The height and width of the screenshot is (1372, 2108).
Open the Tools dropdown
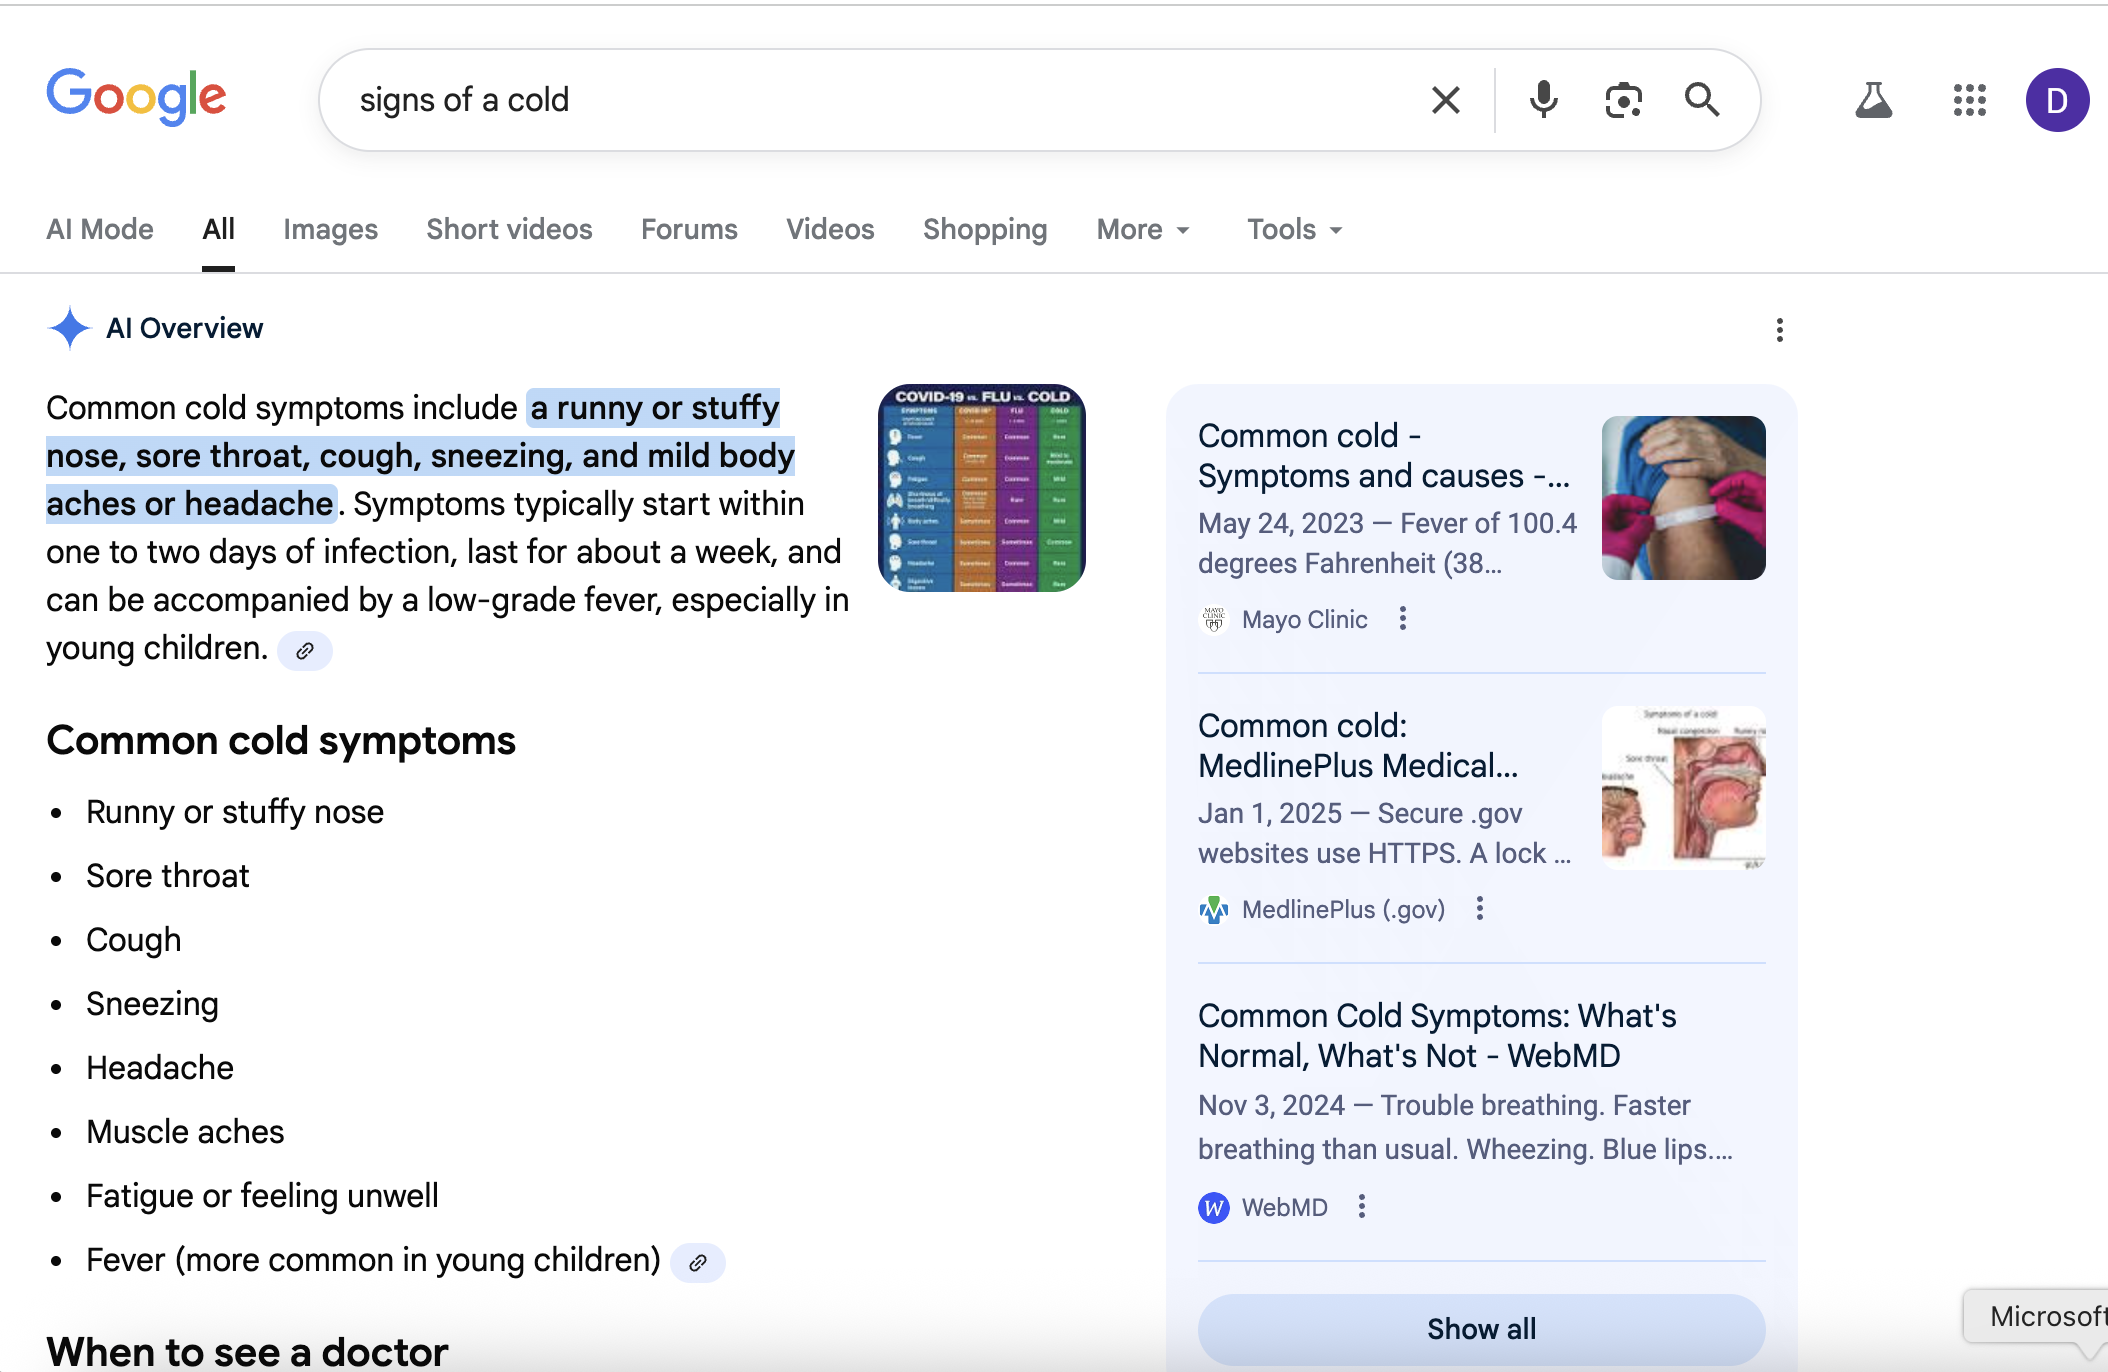[x=1292, y=229]
